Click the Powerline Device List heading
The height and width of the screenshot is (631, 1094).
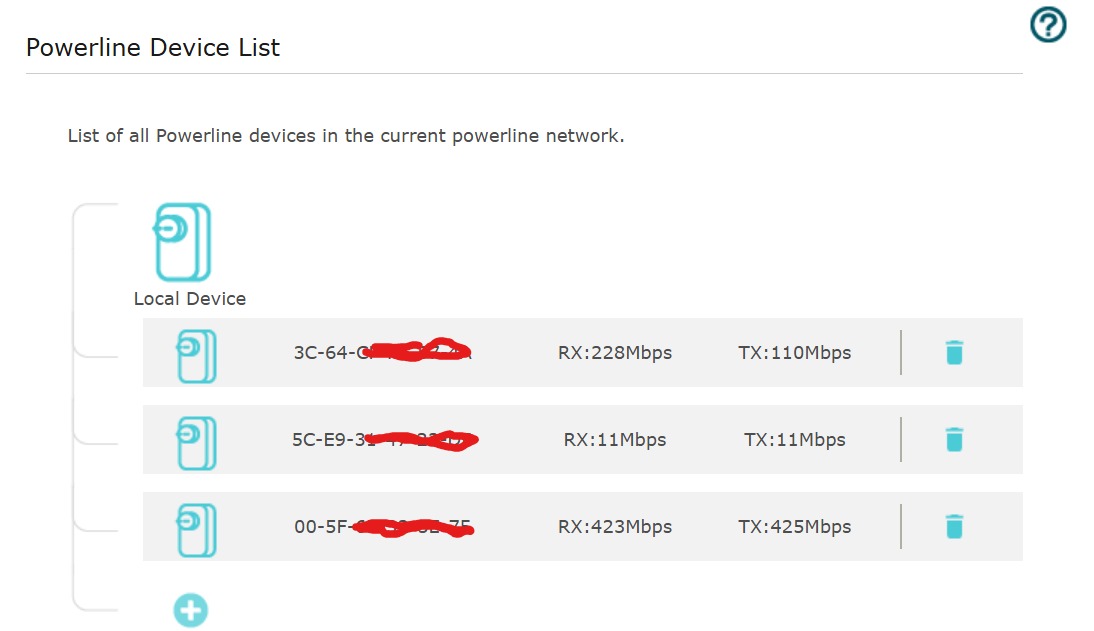pyautogui.click(x=152, y=47)
